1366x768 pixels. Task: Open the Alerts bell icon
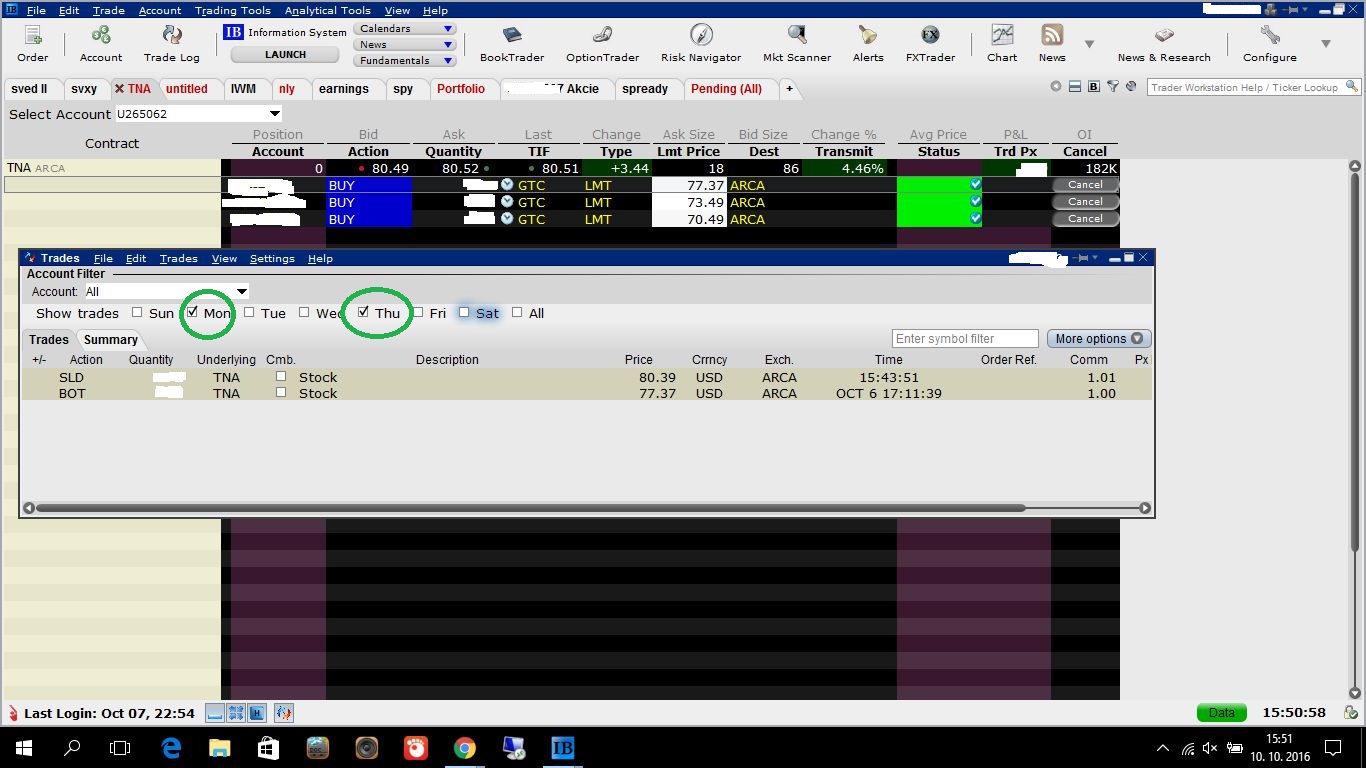[x=868, y=44]
